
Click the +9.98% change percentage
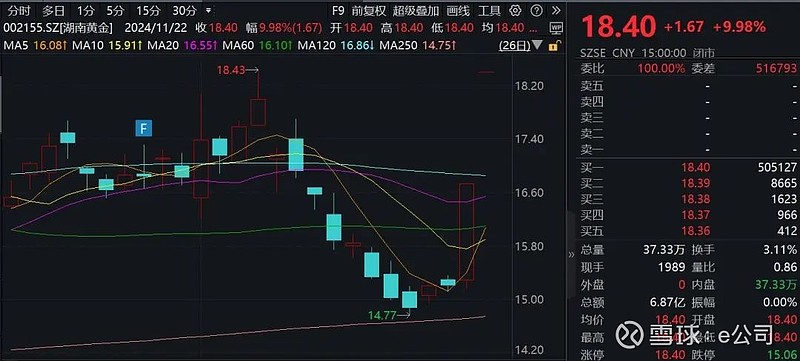click(x=738, y=27)
